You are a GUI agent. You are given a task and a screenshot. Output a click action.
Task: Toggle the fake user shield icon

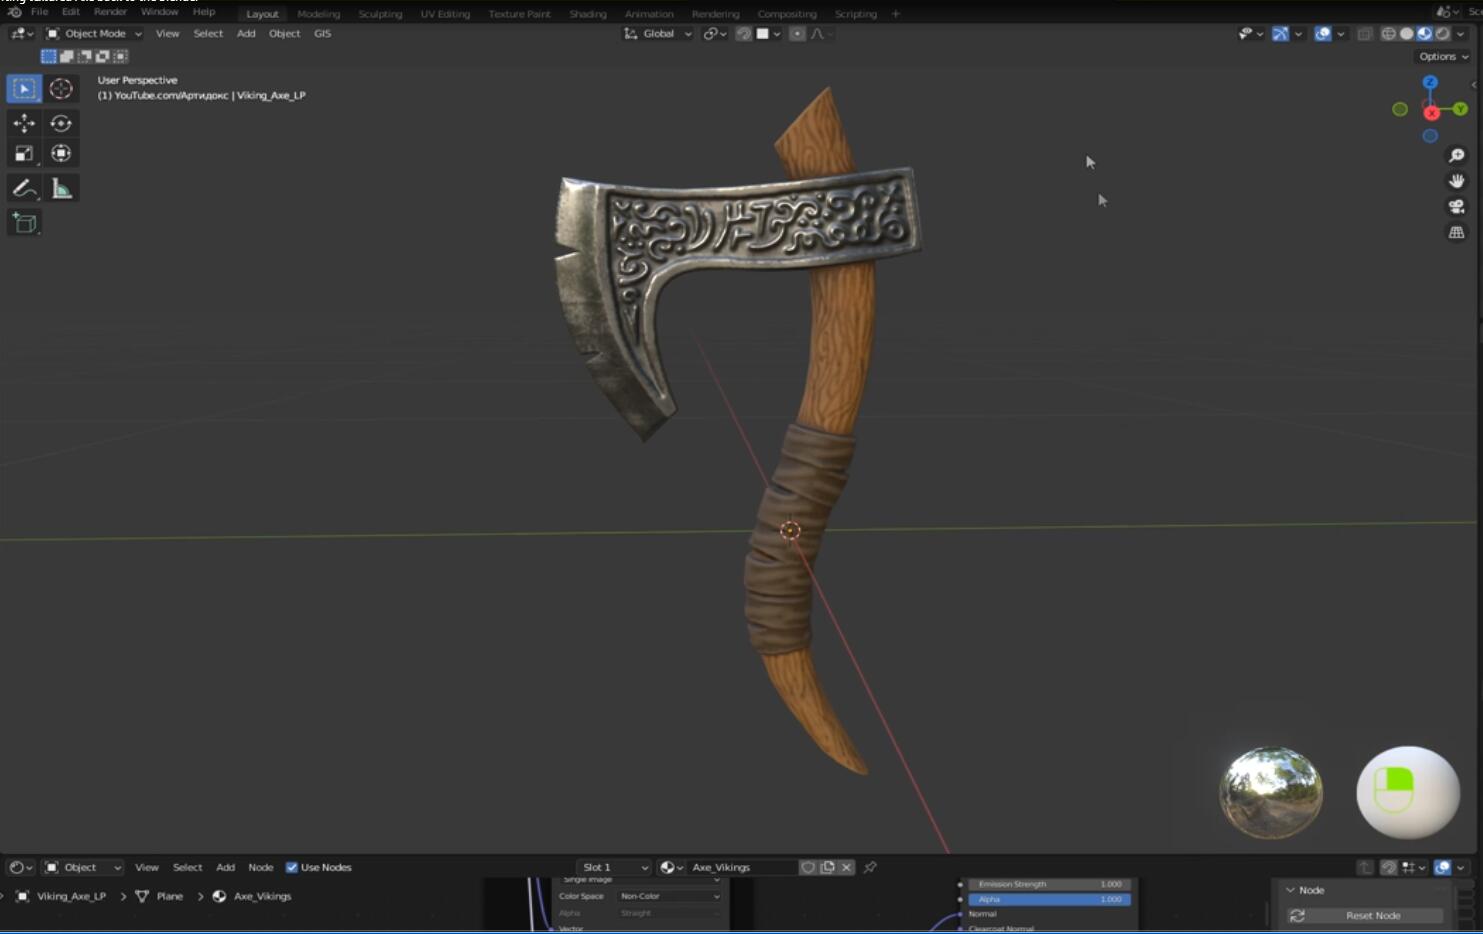[x=808, y=867]
